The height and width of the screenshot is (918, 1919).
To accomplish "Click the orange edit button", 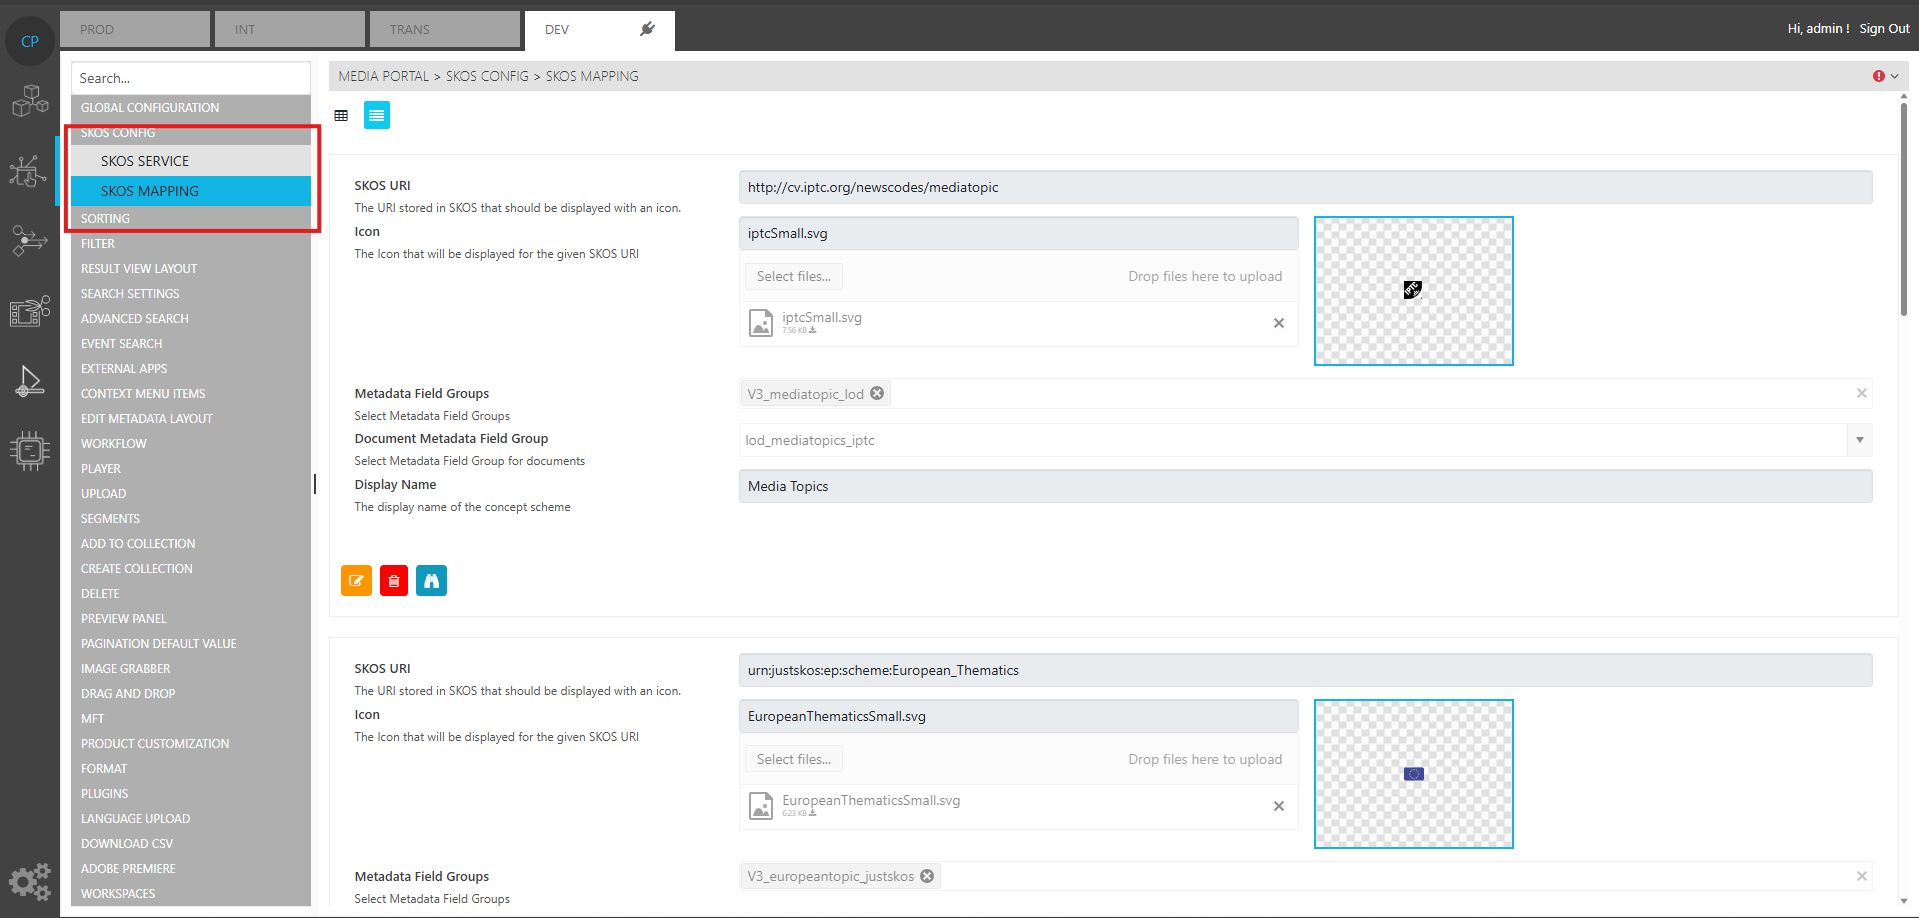I will tap(356, 581).
